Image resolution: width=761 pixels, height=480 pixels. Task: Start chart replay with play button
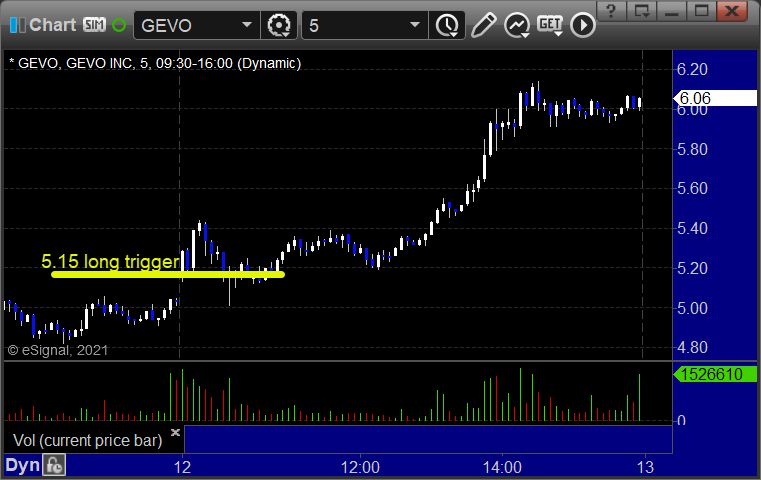pyautogui.click(x=582, y=25)
